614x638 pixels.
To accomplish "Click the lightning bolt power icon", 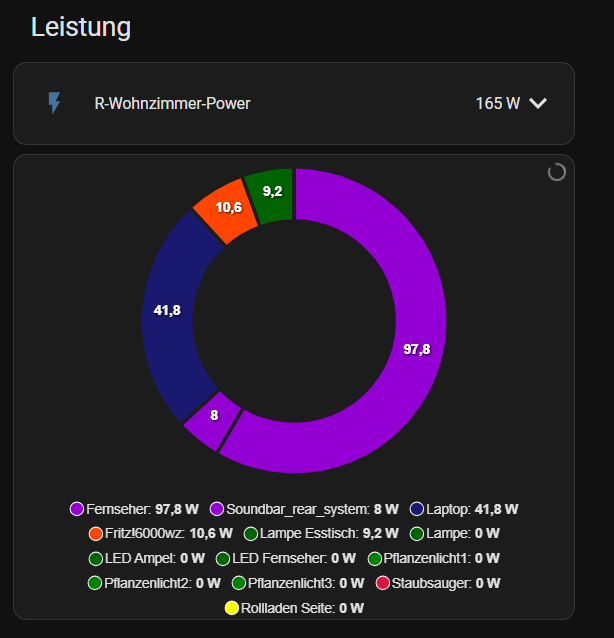I will click(55, 103).
